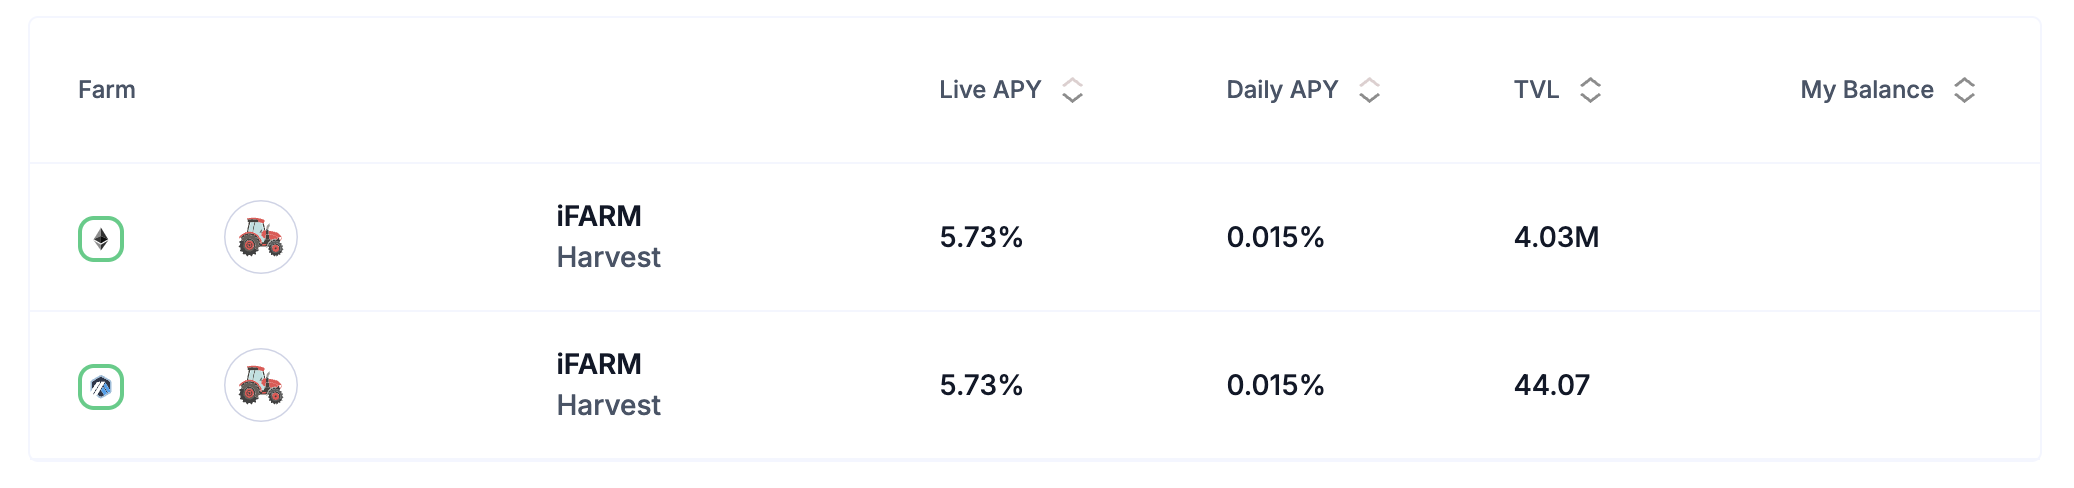
Task: Click the Harvest label in the Arbitrum row
Action: point(608,406)
